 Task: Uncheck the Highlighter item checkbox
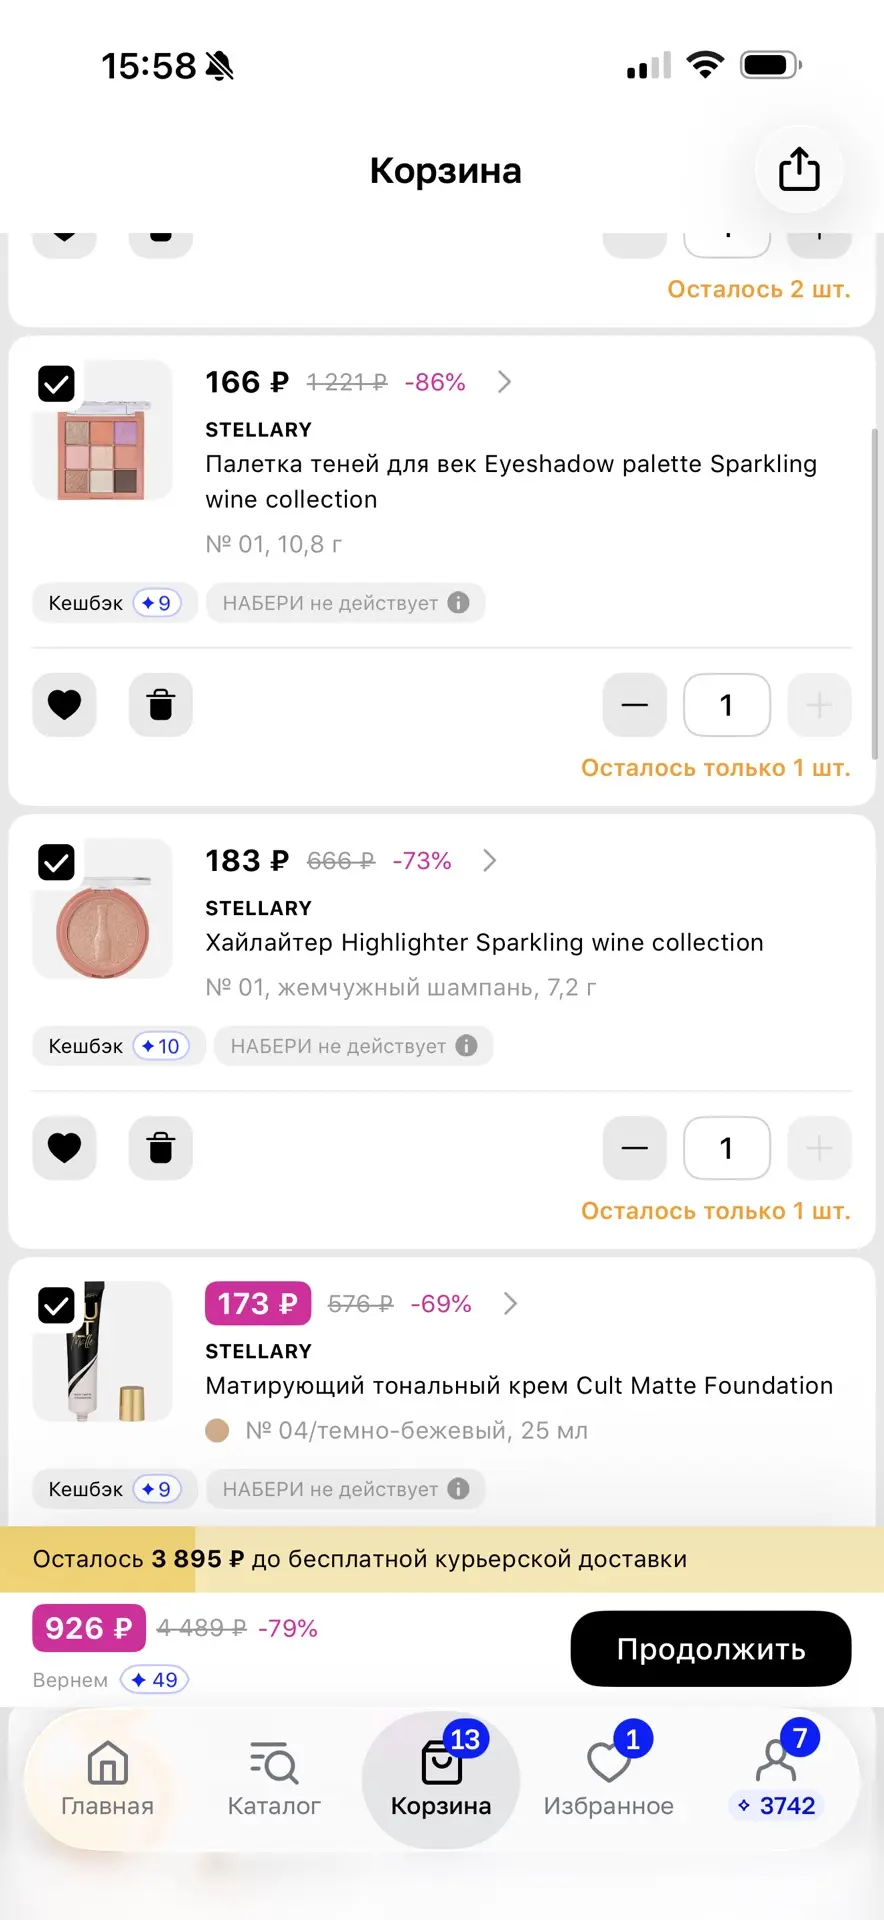point(56,862)
